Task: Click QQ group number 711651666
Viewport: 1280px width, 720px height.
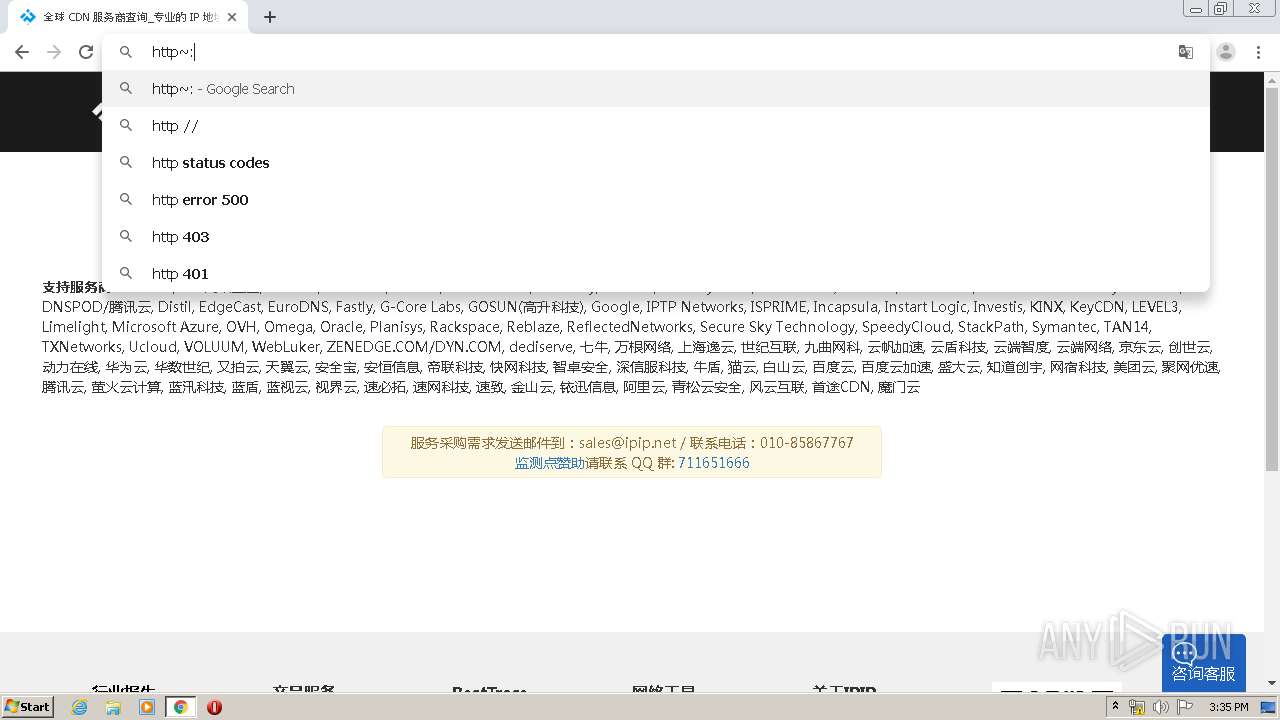Action: pyautogui.click(x=714, y=463)
